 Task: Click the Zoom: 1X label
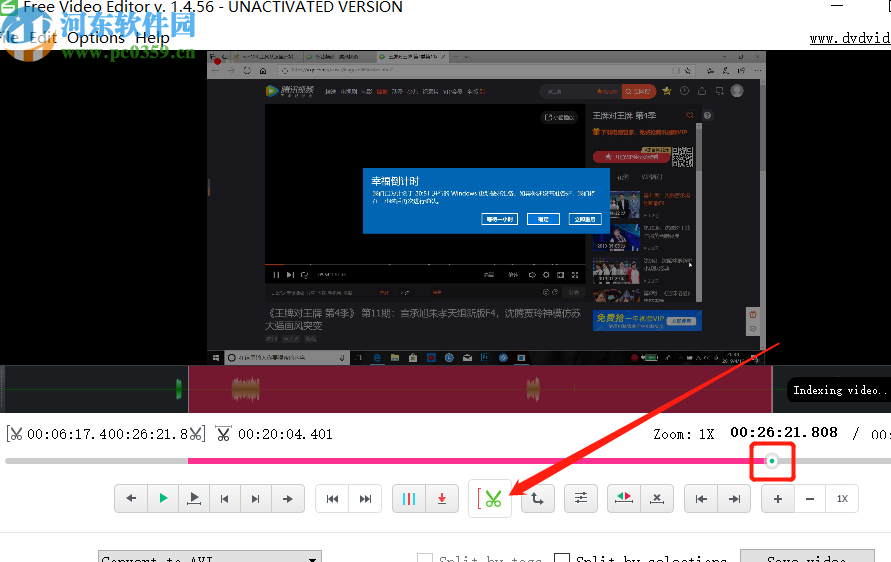tap(684, 435)
